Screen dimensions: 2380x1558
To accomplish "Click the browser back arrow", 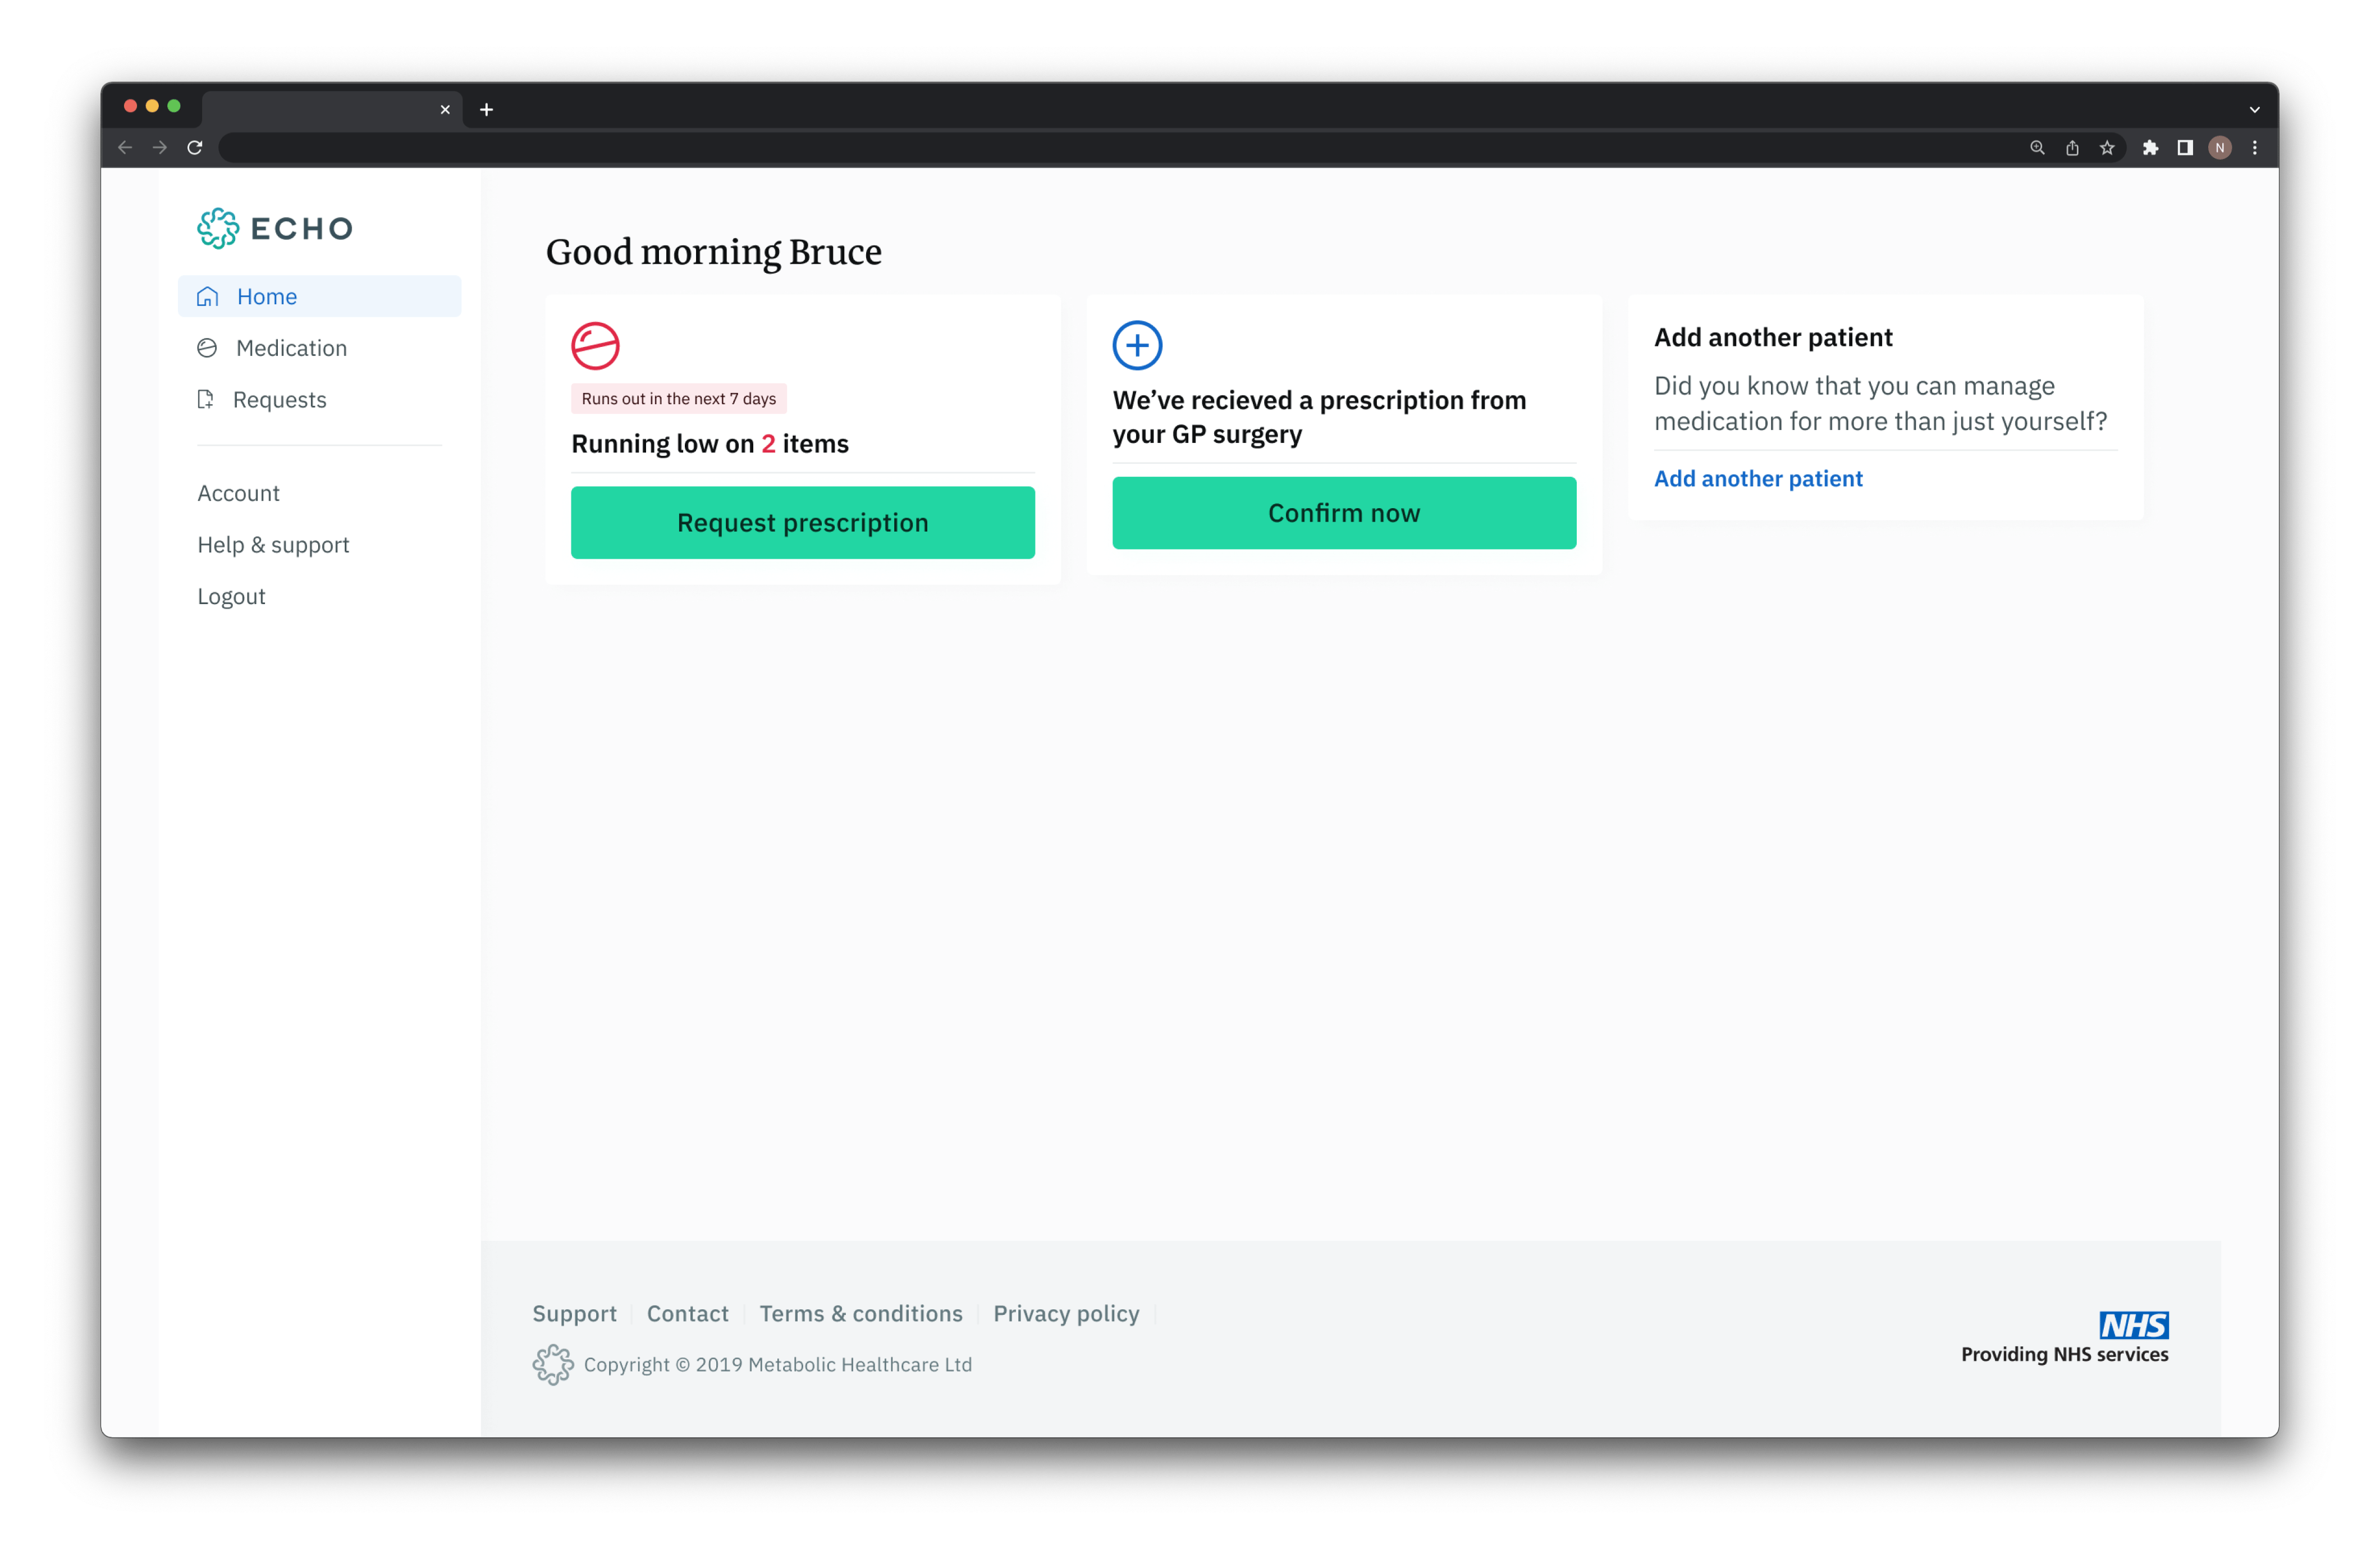I will [125, 148].
